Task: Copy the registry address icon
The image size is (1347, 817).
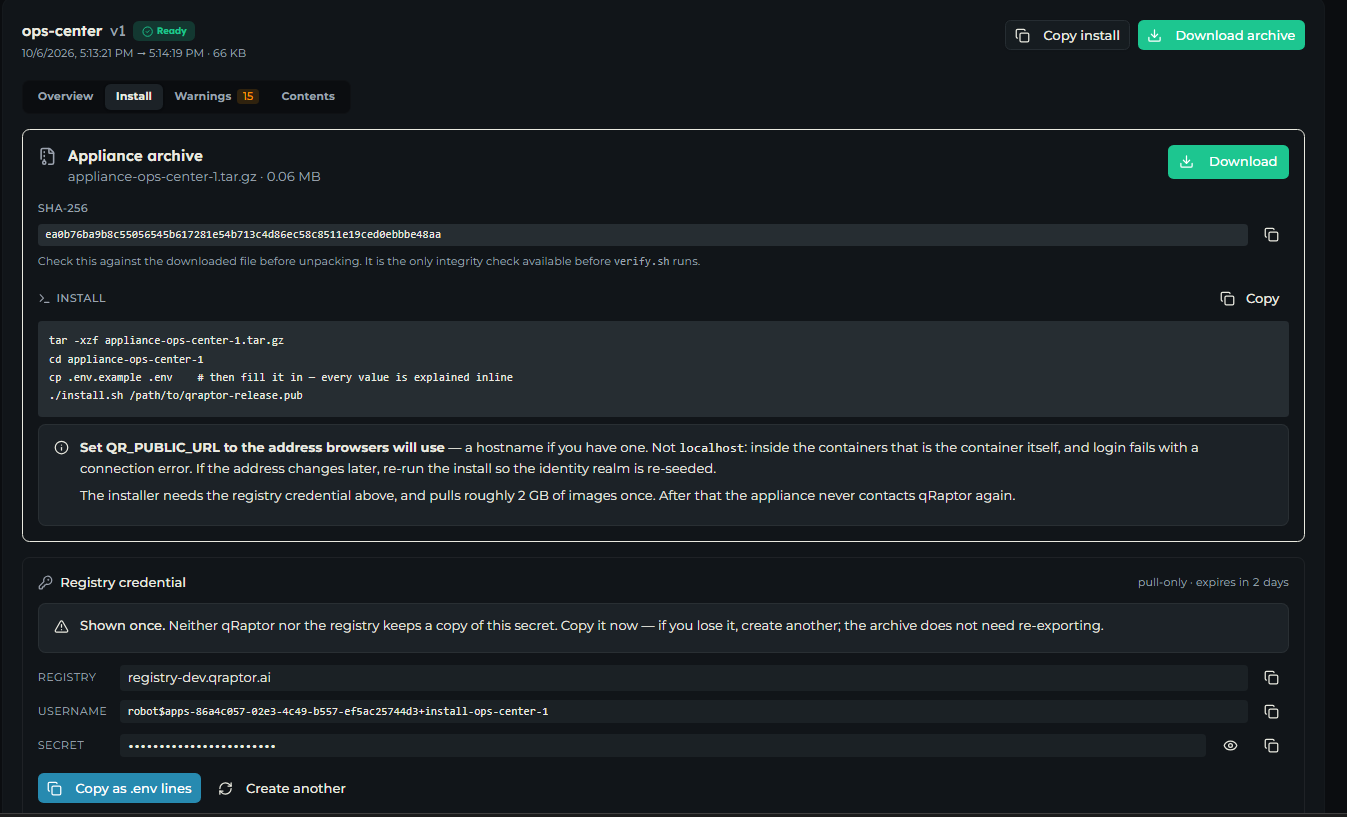Action: click(1271, 678)
